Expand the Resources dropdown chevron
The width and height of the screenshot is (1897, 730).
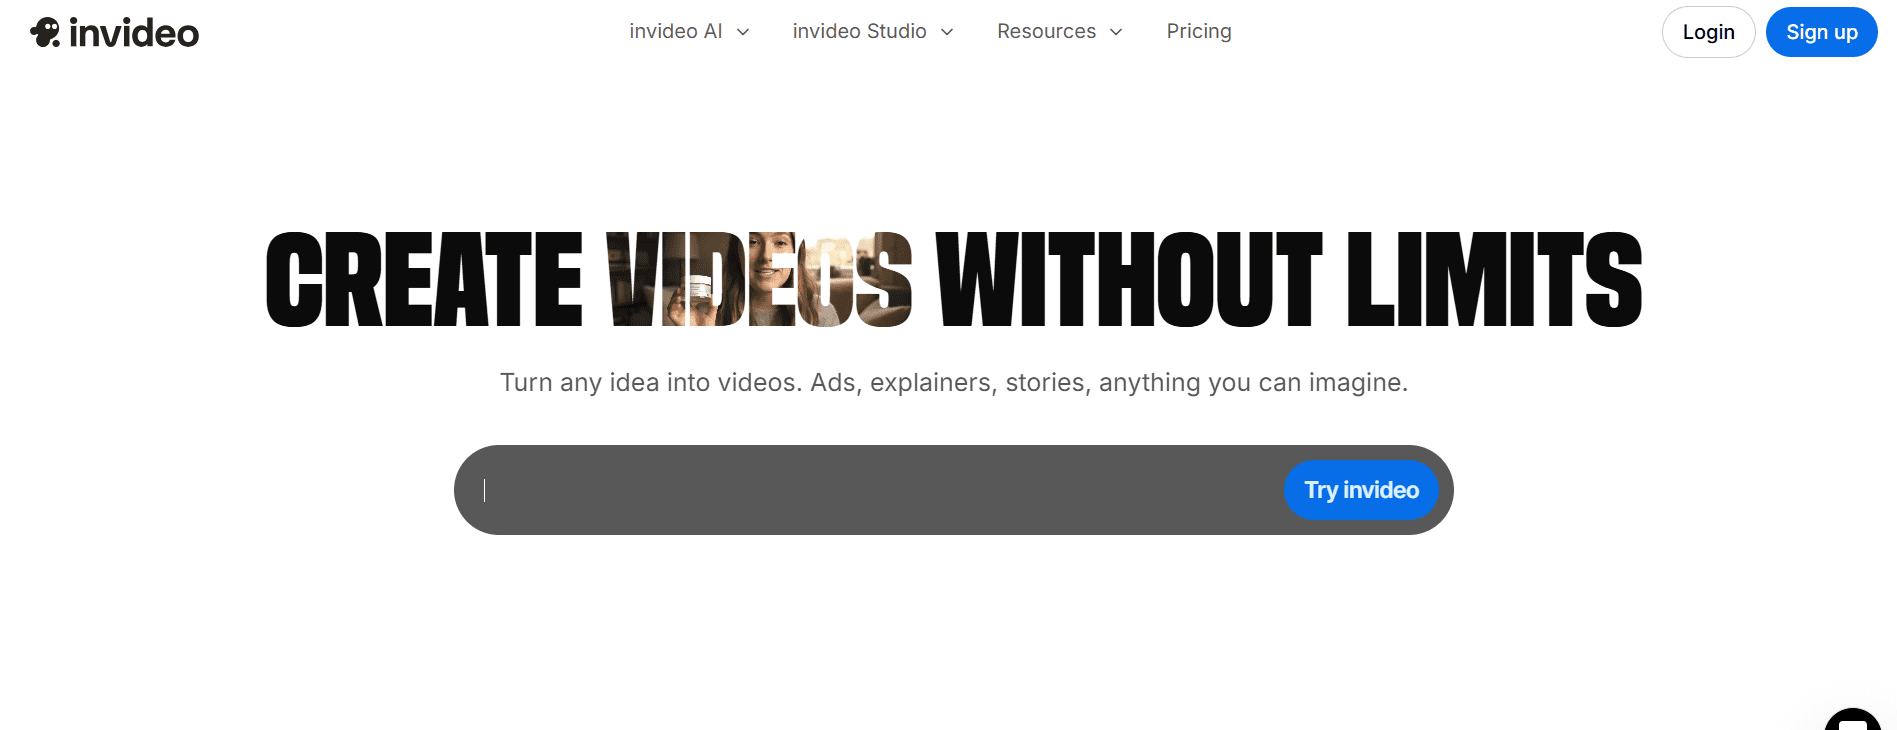click(x=1116, y=32)
